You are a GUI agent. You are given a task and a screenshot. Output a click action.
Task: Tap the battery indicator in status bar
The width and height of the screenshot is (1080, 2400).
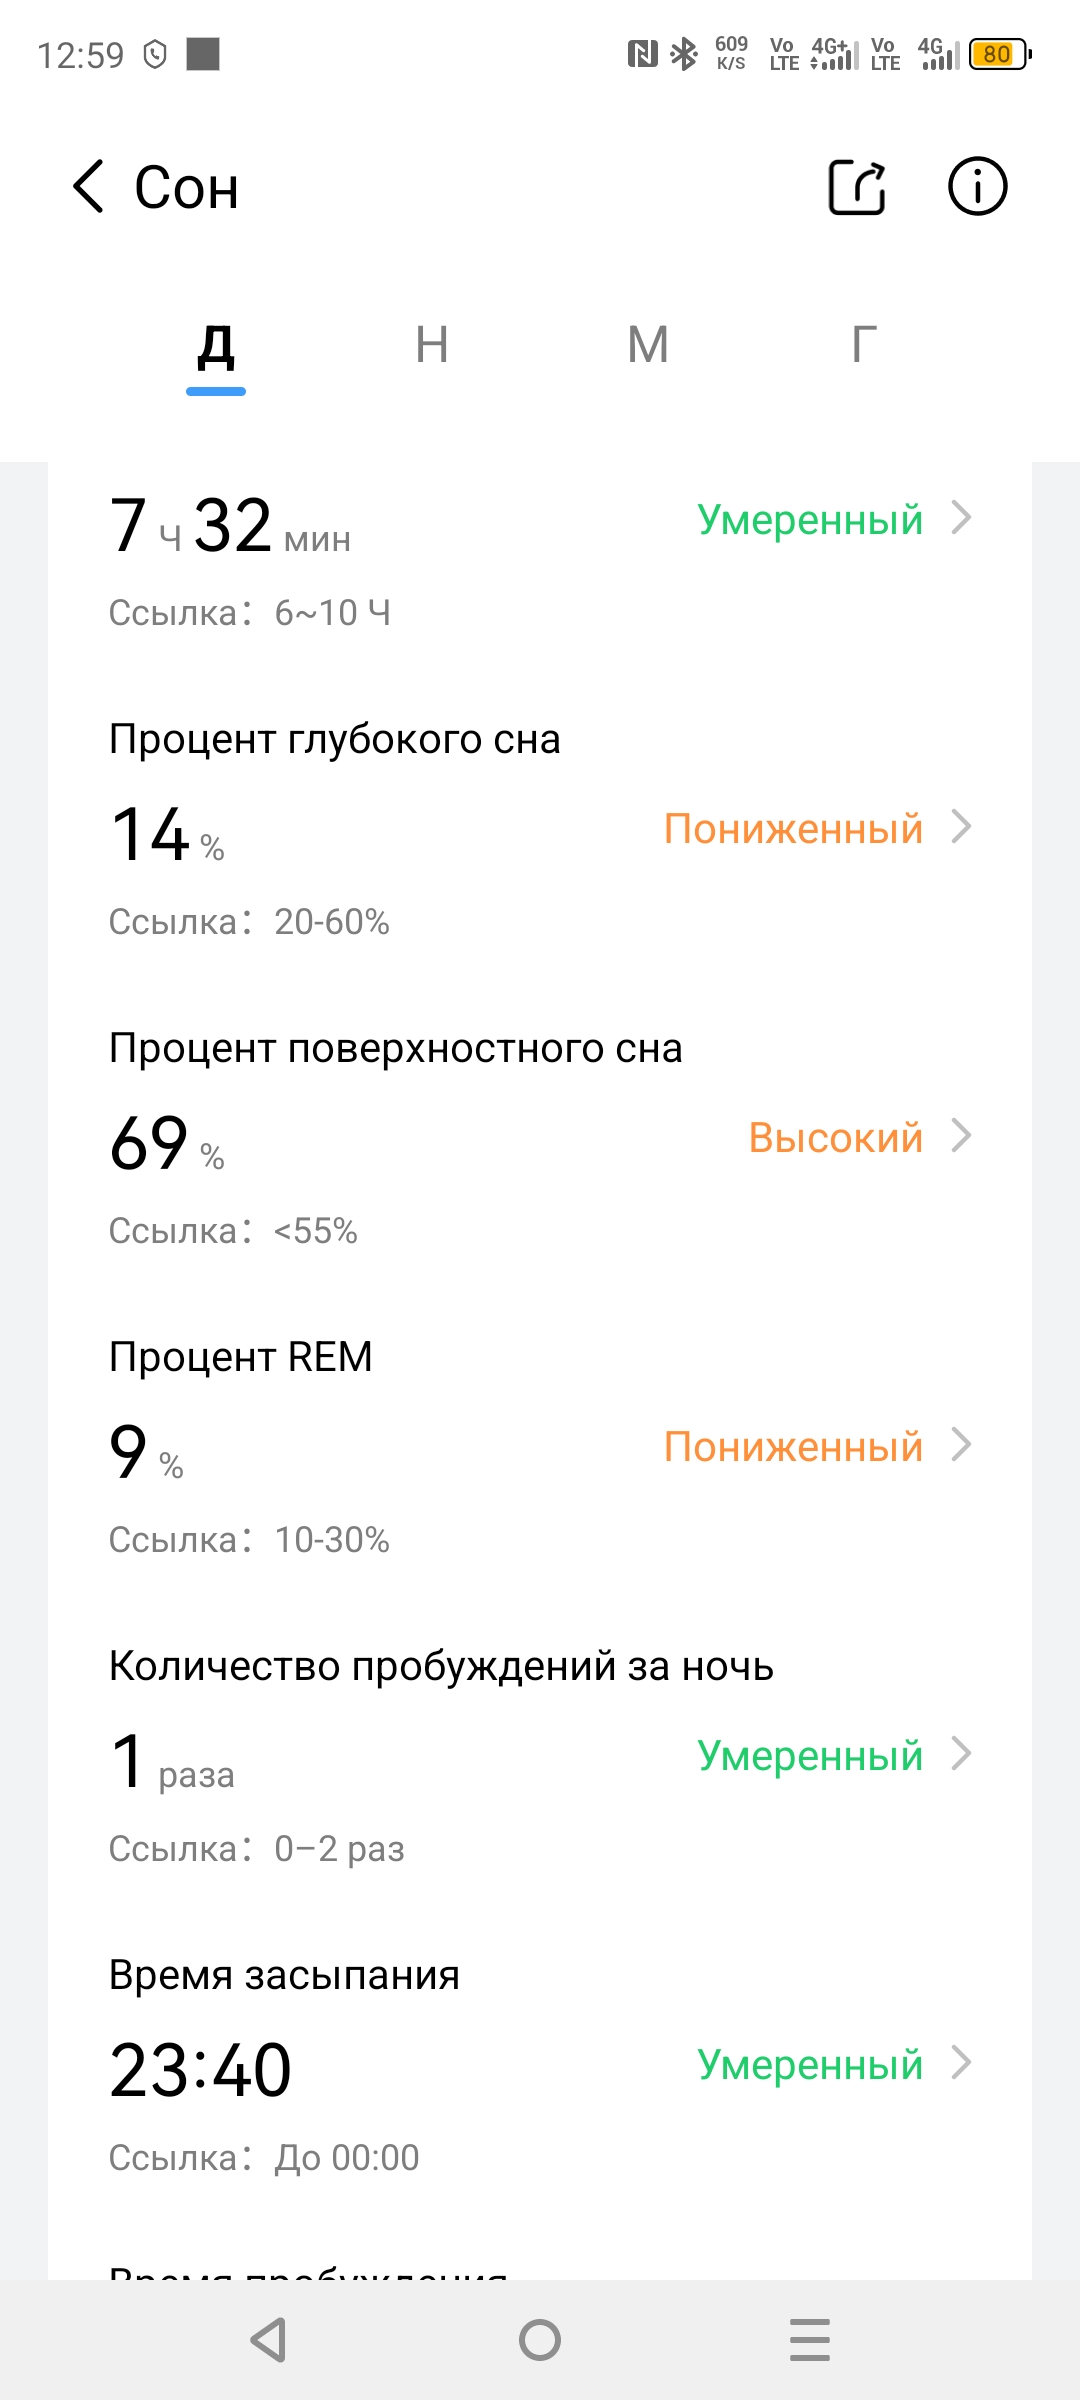coord(999,54)
